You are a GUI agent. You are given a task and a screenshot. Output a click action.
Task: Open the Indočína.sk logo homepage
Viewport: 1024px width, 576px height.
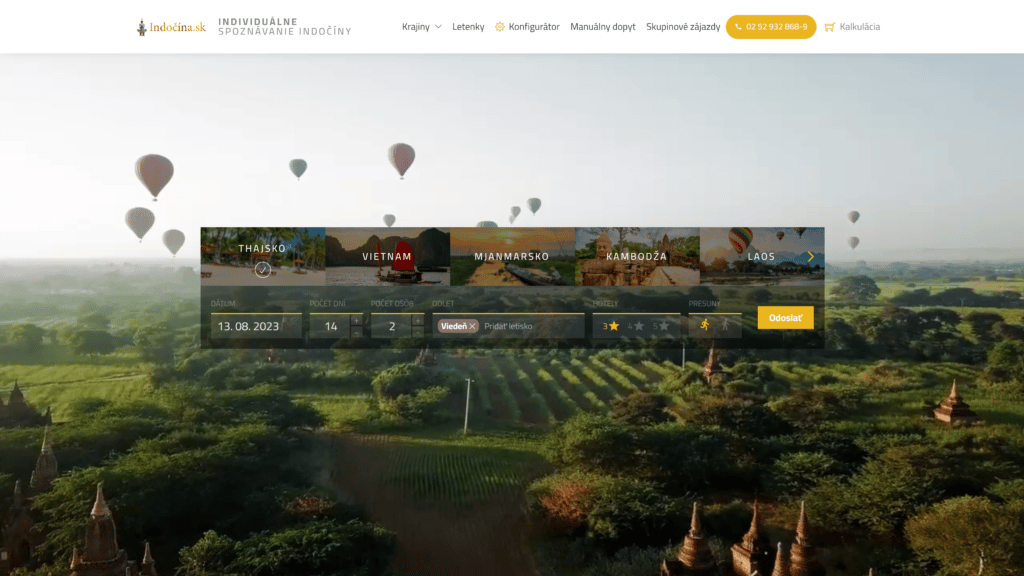(x=171, y=27)
